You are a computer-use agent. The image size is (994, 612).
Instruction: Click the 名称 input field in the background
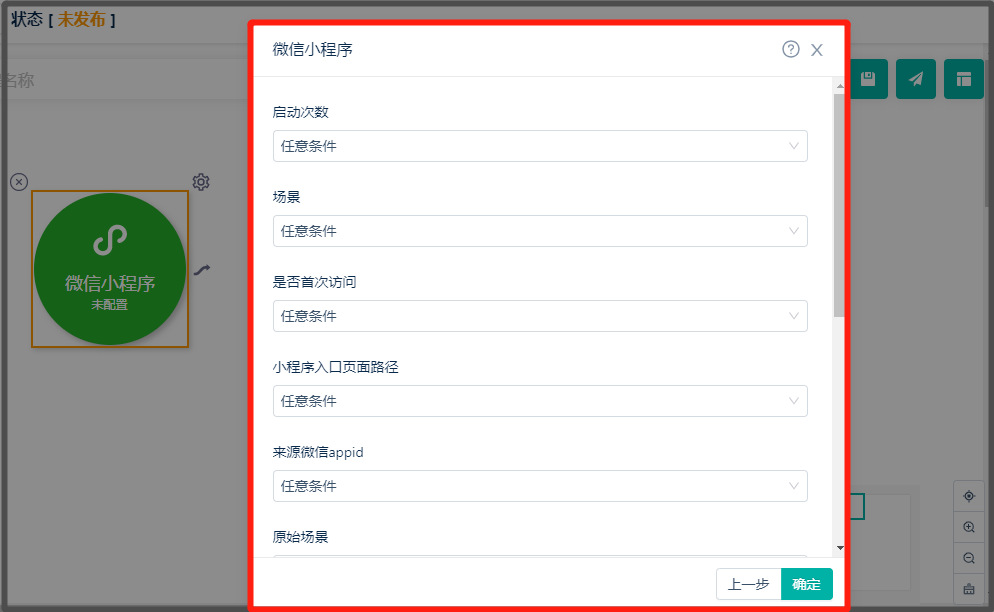127,80
